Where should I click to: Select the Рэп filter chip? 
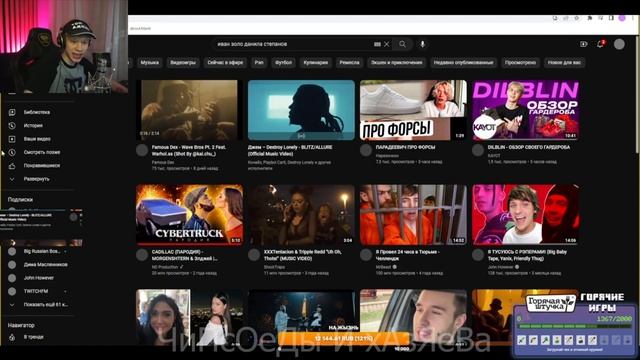pos(259,63)
